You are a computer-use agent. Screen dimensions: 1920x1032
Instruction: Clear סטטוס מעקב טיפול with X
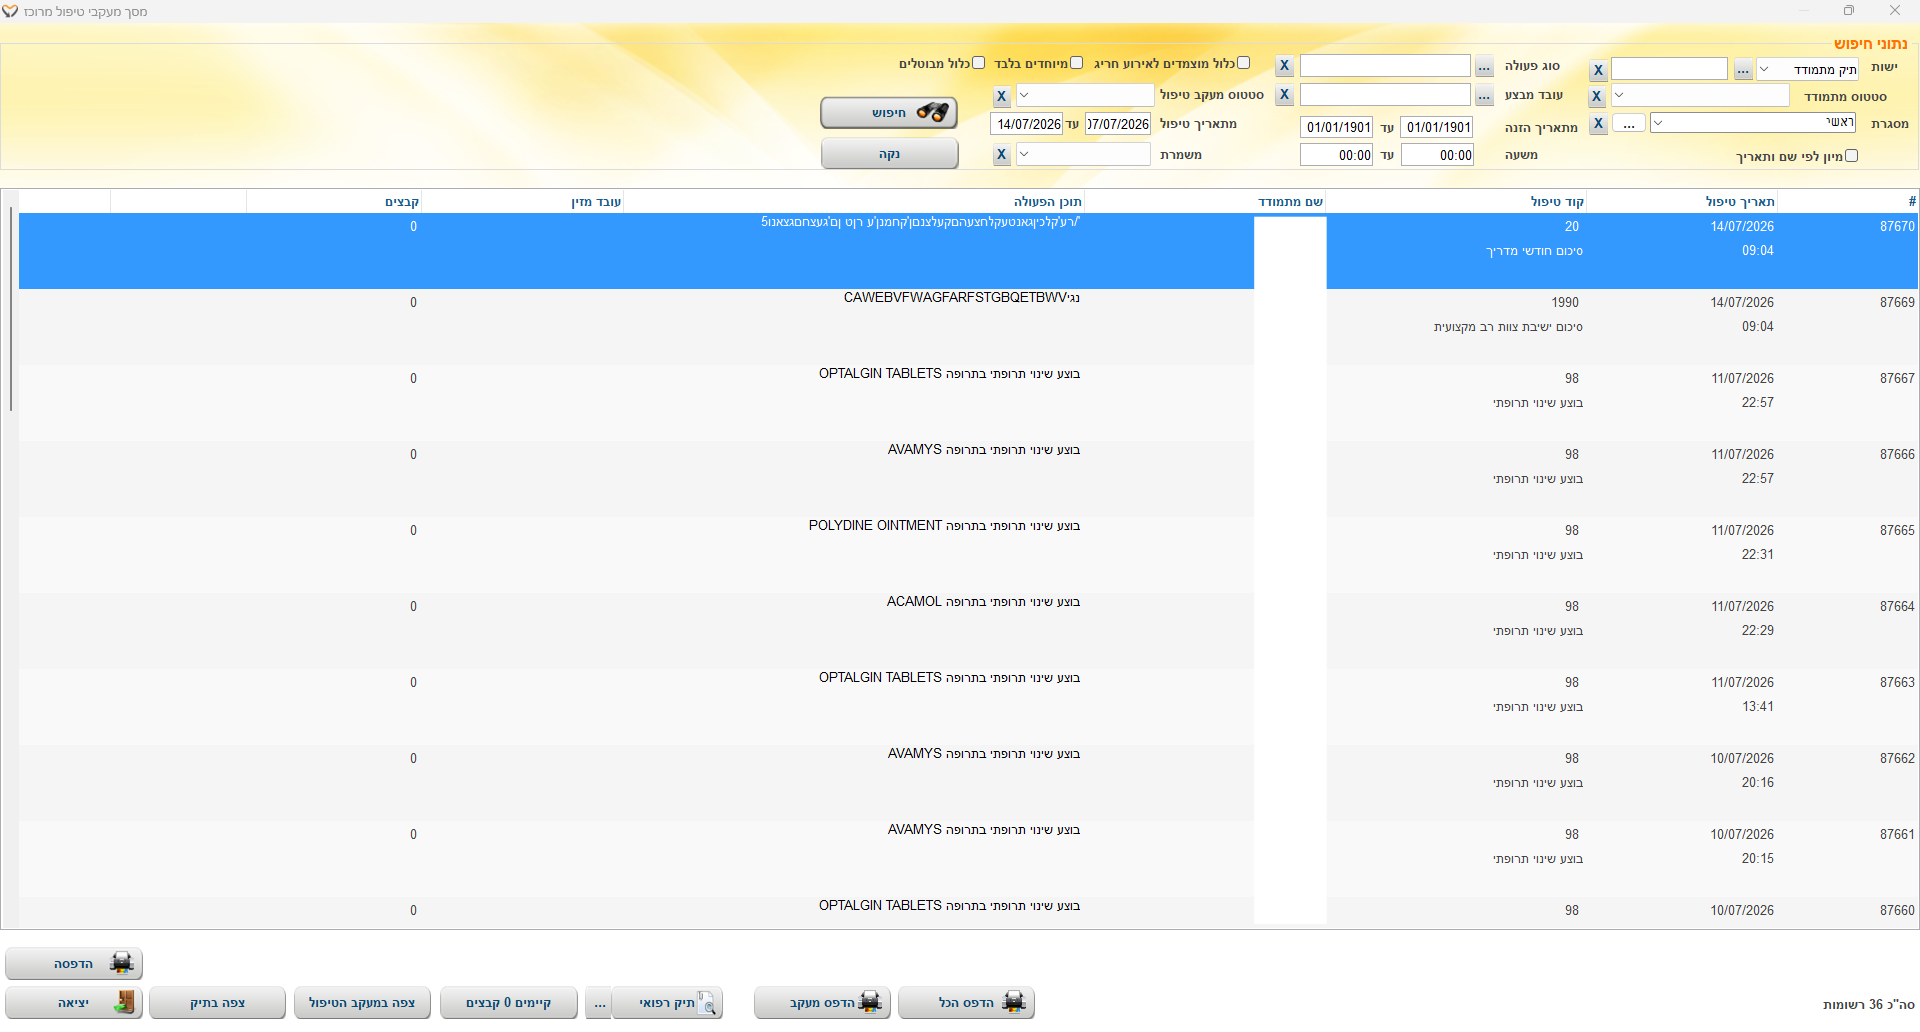click(x=1002, y=96)
